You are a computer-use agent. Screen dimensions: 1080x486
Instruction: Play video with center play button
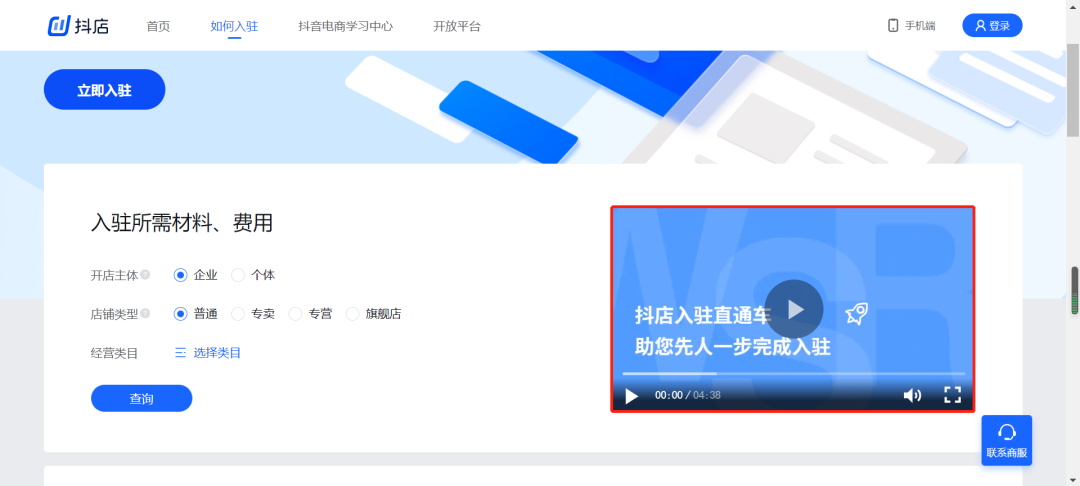click(x=794, y=309)
